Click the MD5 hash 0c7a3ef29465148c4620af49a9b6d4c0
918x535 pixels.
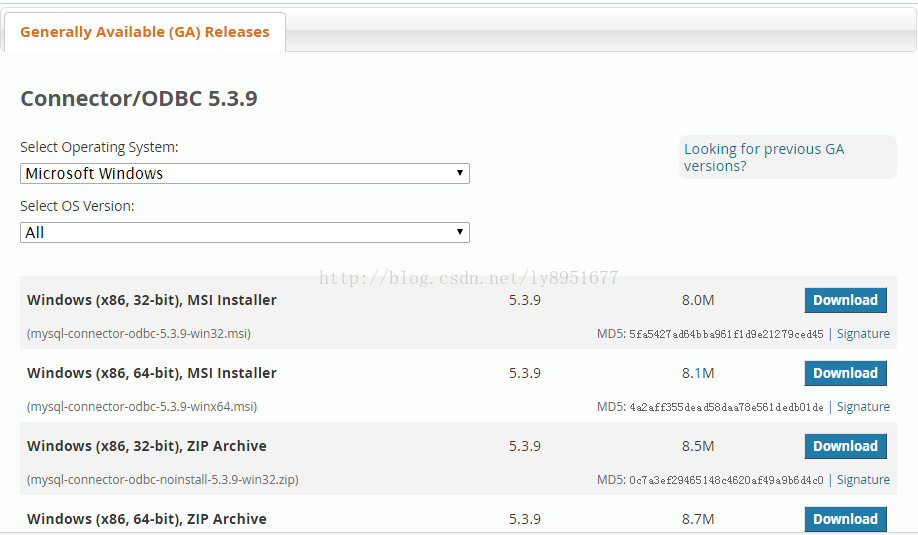(x=726, y=481)
